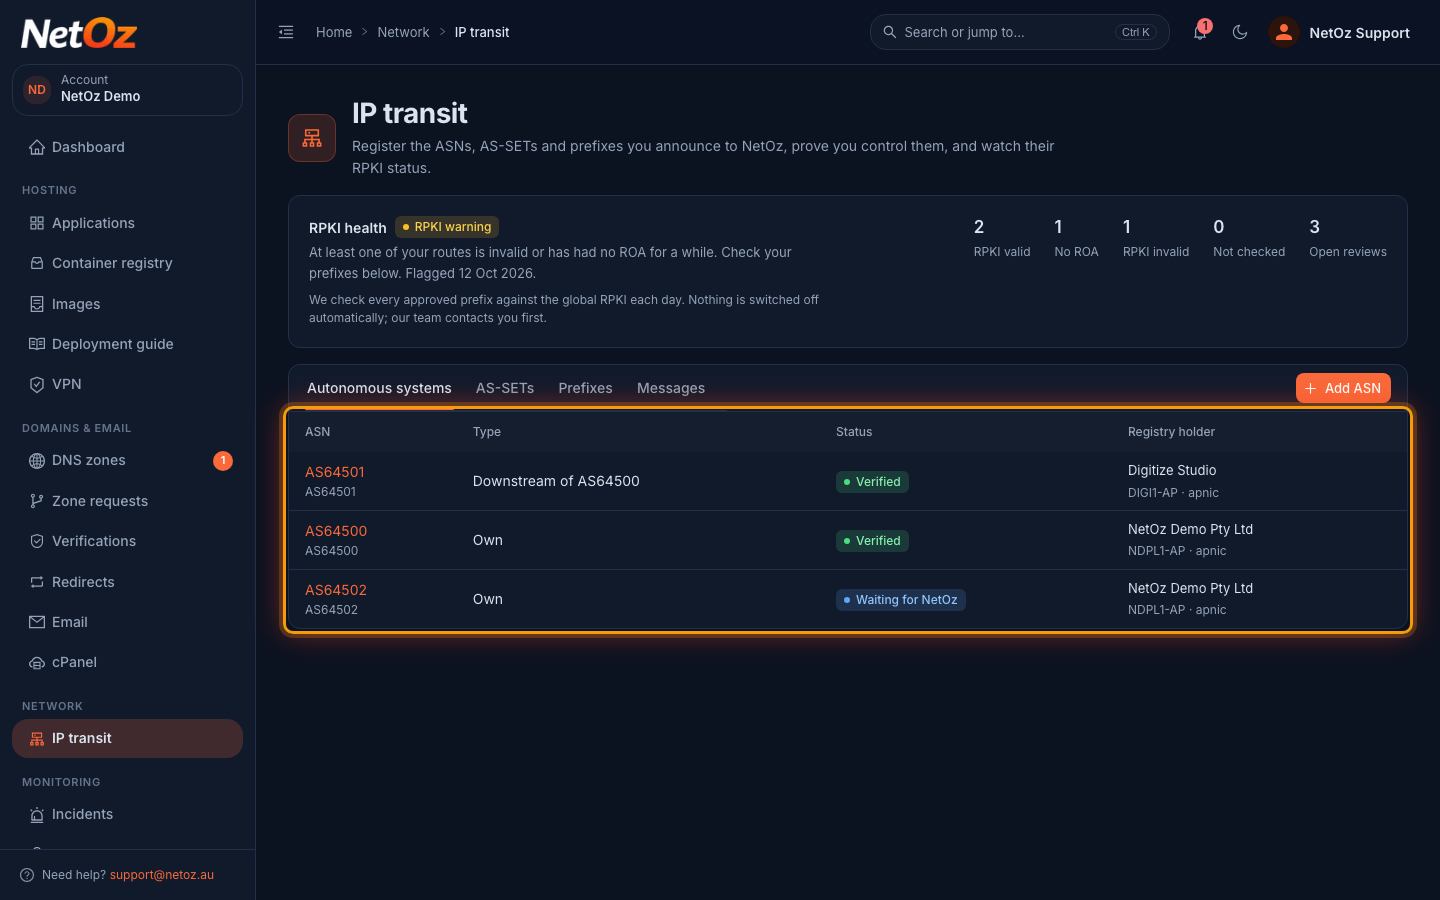Click the Digitize Studio registry holder
Image resolution: width=1440 pixels, height=900 pixels.
pos(1172,470)
